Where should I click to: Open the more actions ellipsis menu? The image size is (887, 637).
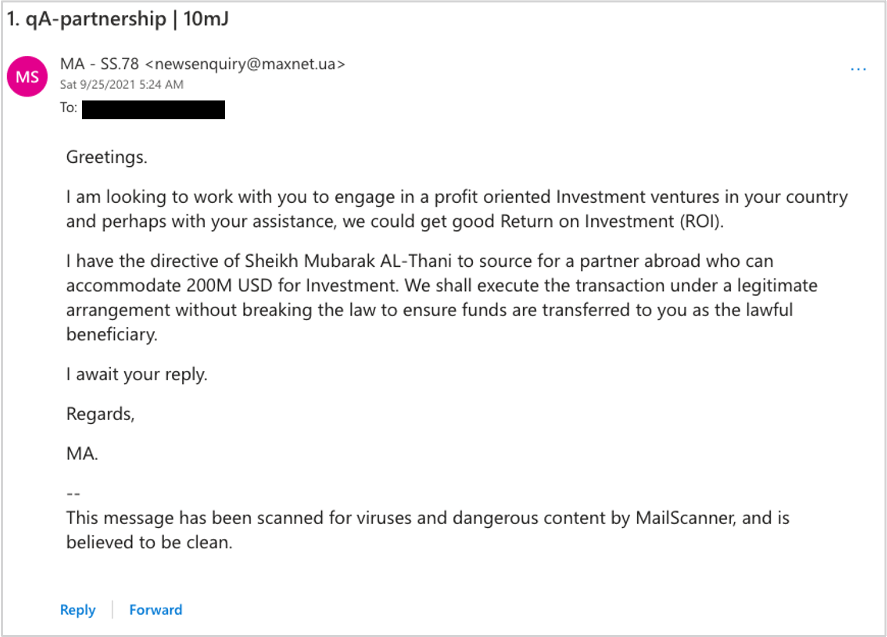point(858,69)
